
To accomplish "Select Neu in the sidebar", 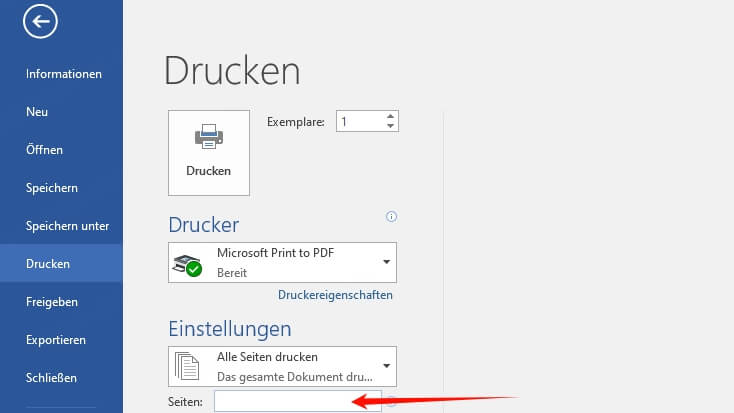I will click(x=37, y=112).
